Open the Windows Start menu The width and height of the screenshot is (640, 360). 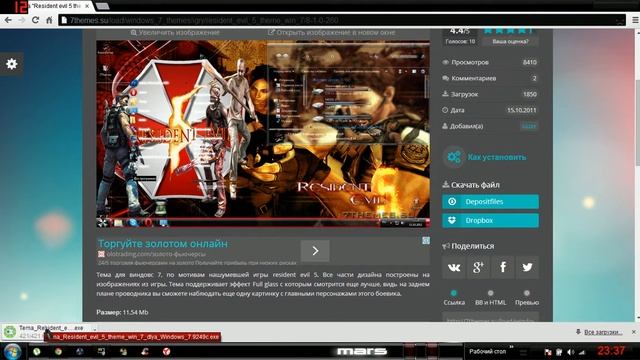click(x=12, y=351)
